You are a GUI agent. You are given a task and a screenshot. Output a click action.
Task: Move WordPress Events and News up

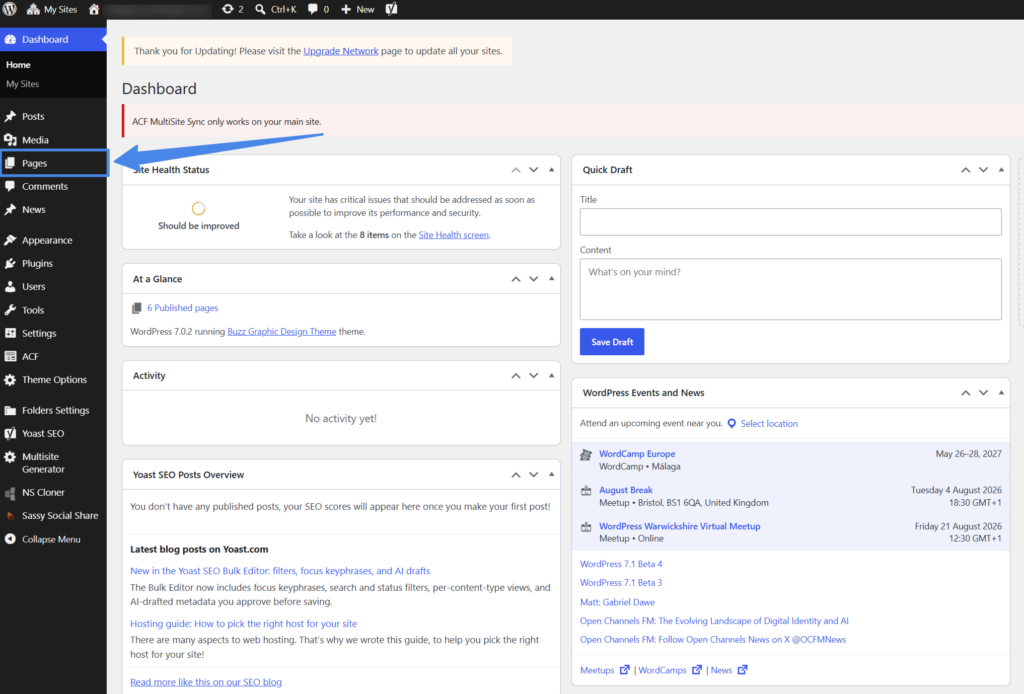(965, 393)
